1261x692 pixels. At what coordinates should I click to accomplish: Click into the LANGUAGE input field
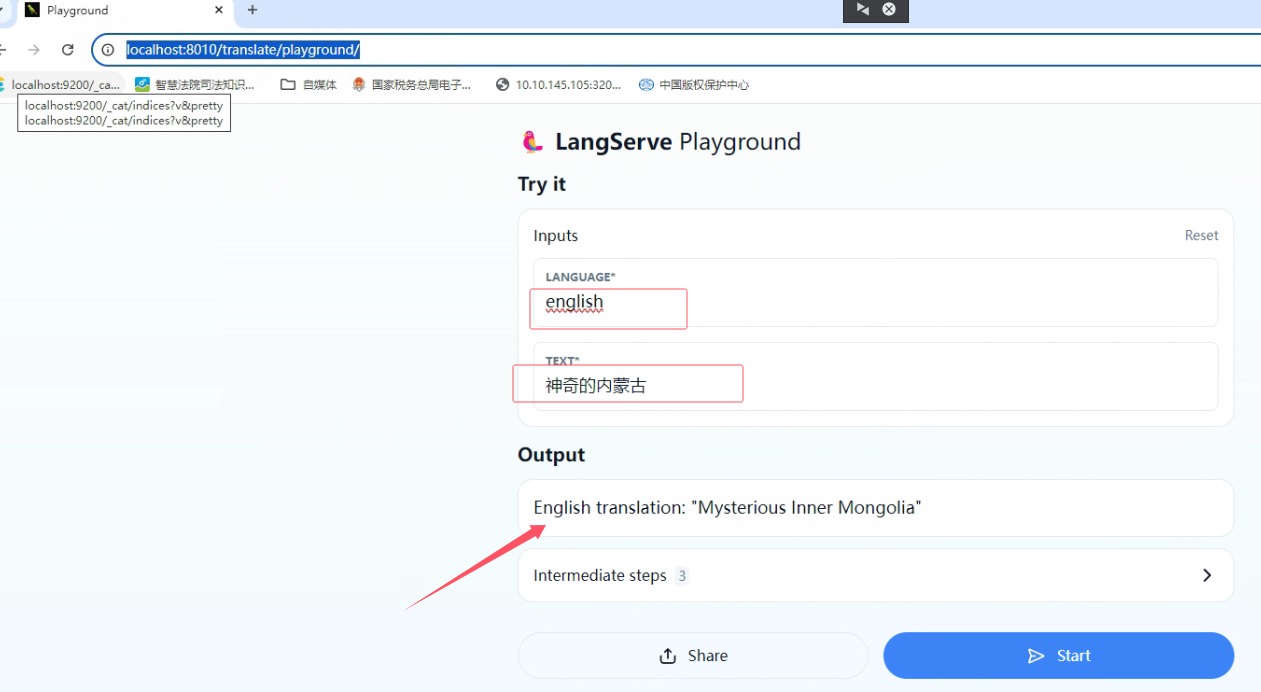875,302
